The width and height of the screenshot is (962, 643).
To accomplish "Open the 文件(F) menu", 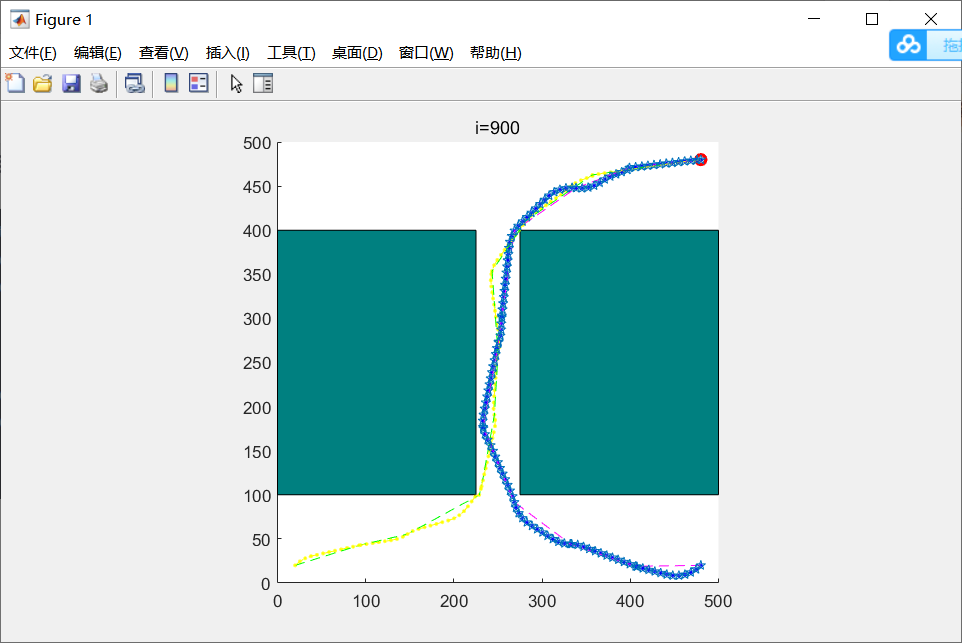I will (x=33, y=53).
